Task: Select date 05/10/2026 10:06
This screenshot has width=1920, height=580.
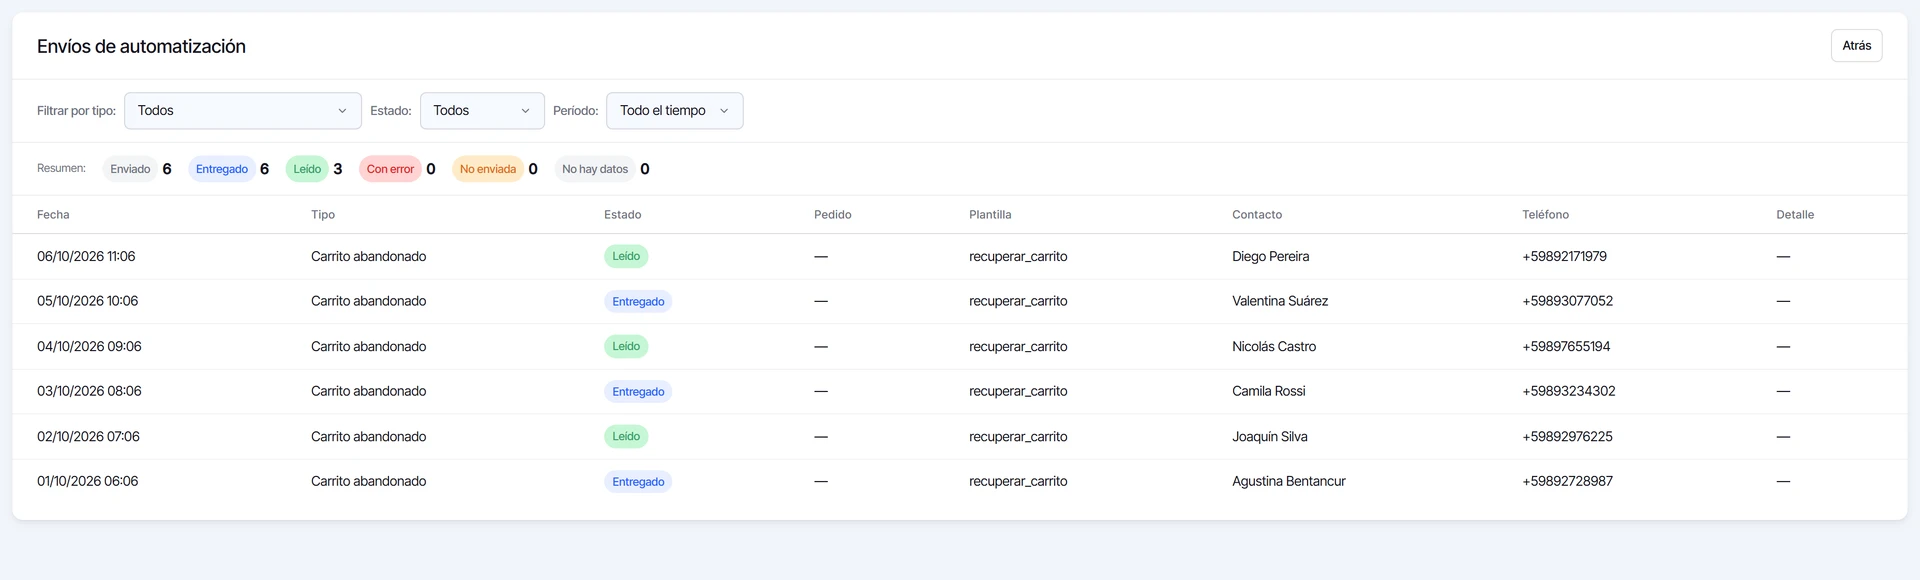Action: [x=88, y=301]
